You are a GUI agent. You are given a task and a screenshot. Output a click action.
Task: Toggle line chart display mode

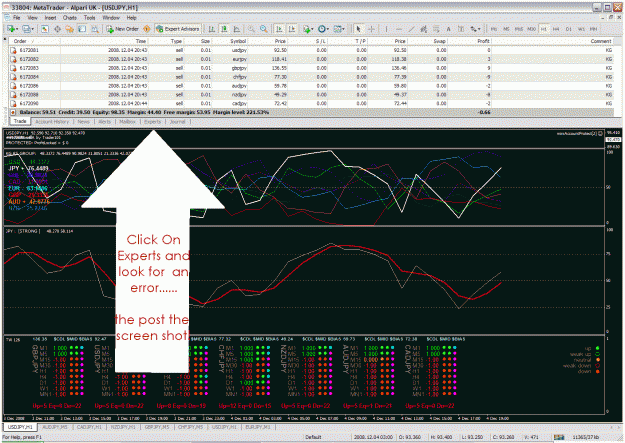(x=237, y=29)
